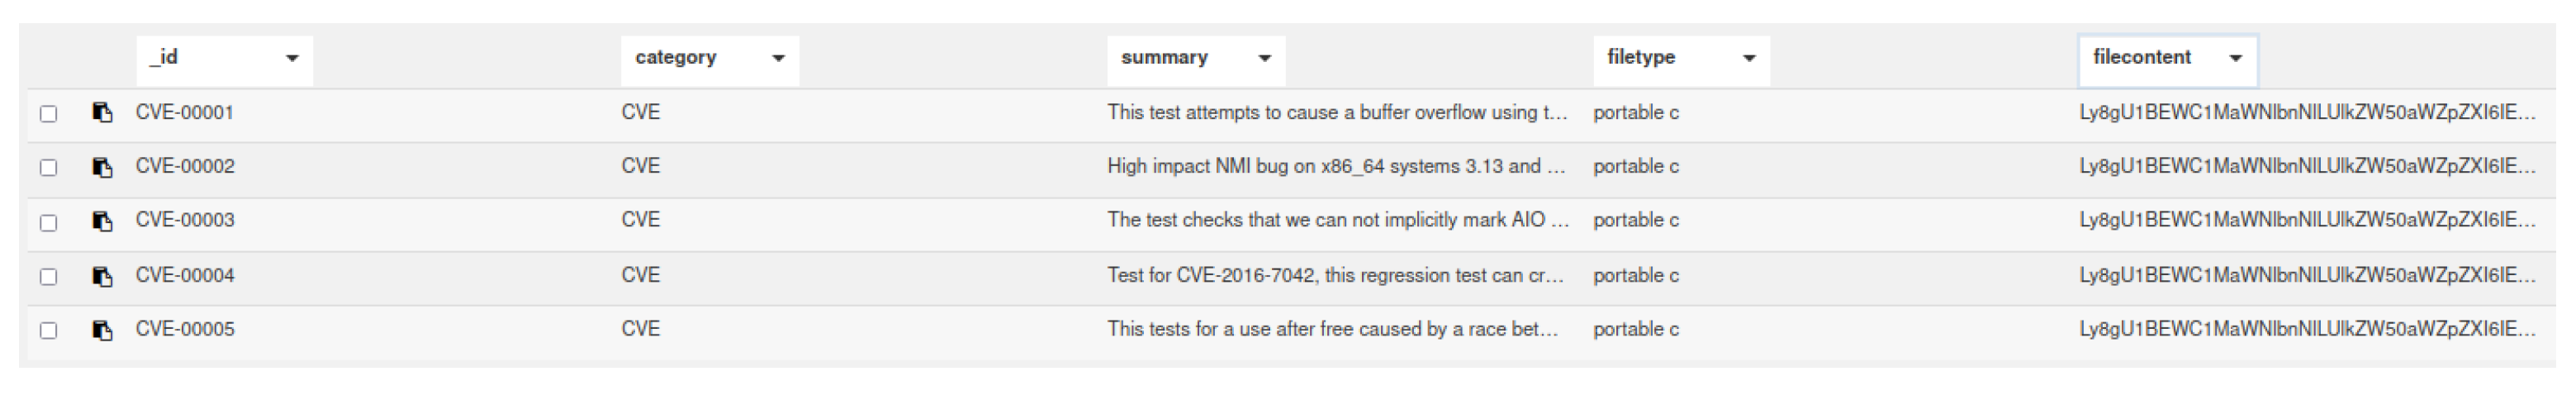Click the copy icon beside CVE-00003

coord(102,221)
